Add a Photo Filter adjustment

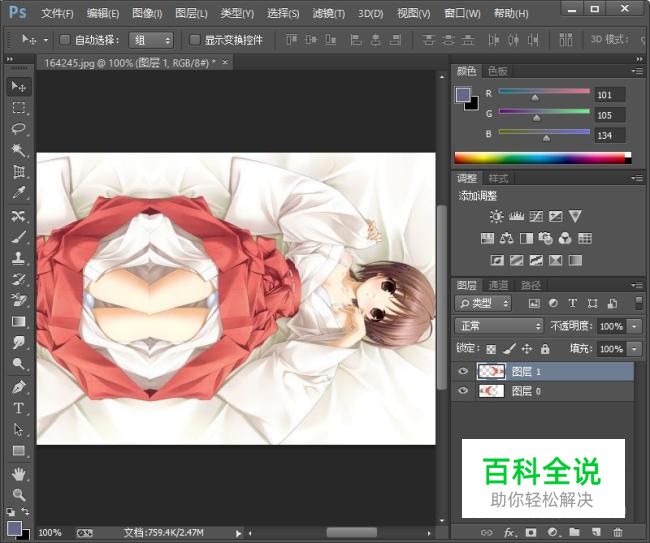click(x=546, y=238)
